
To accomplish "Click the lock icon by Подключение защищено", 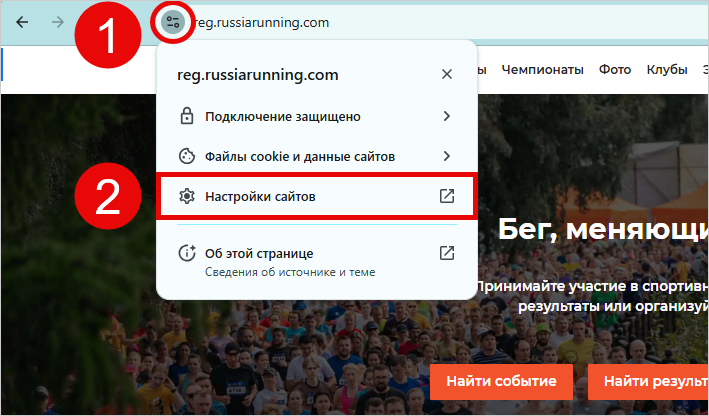I will tap(187, 116).
